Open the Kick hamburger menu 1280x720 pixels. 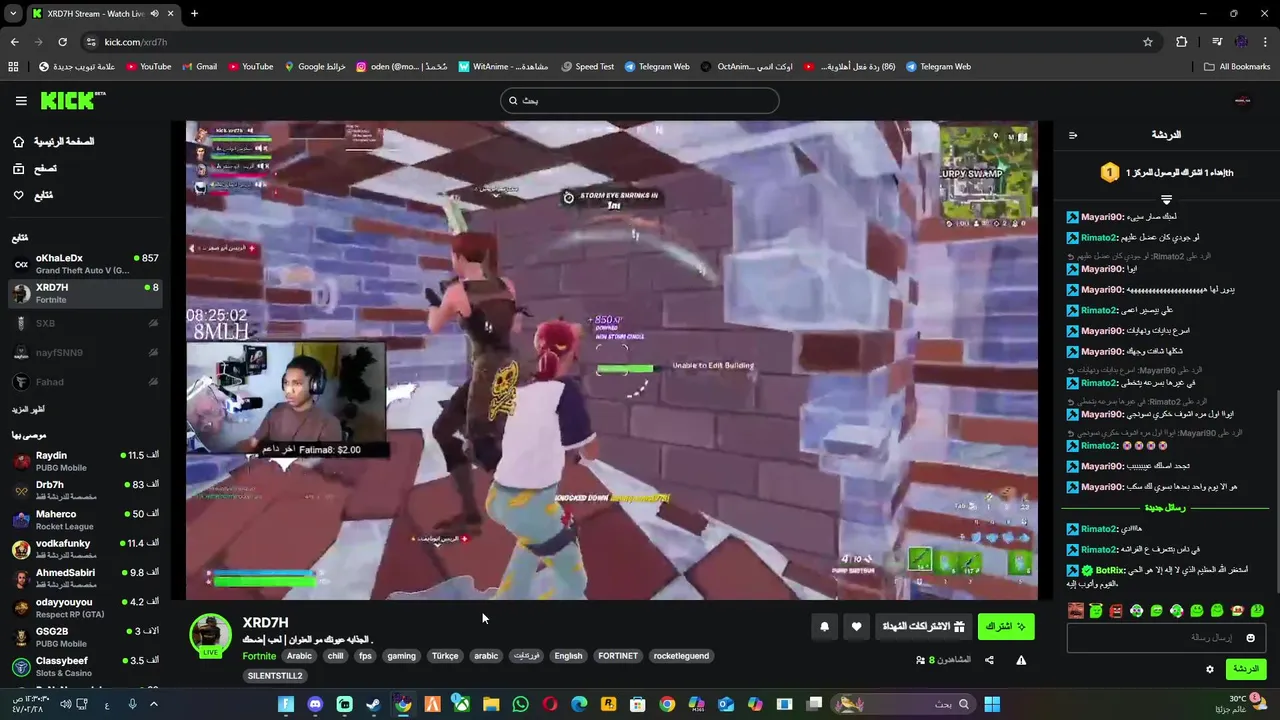[x=21, y=100]
